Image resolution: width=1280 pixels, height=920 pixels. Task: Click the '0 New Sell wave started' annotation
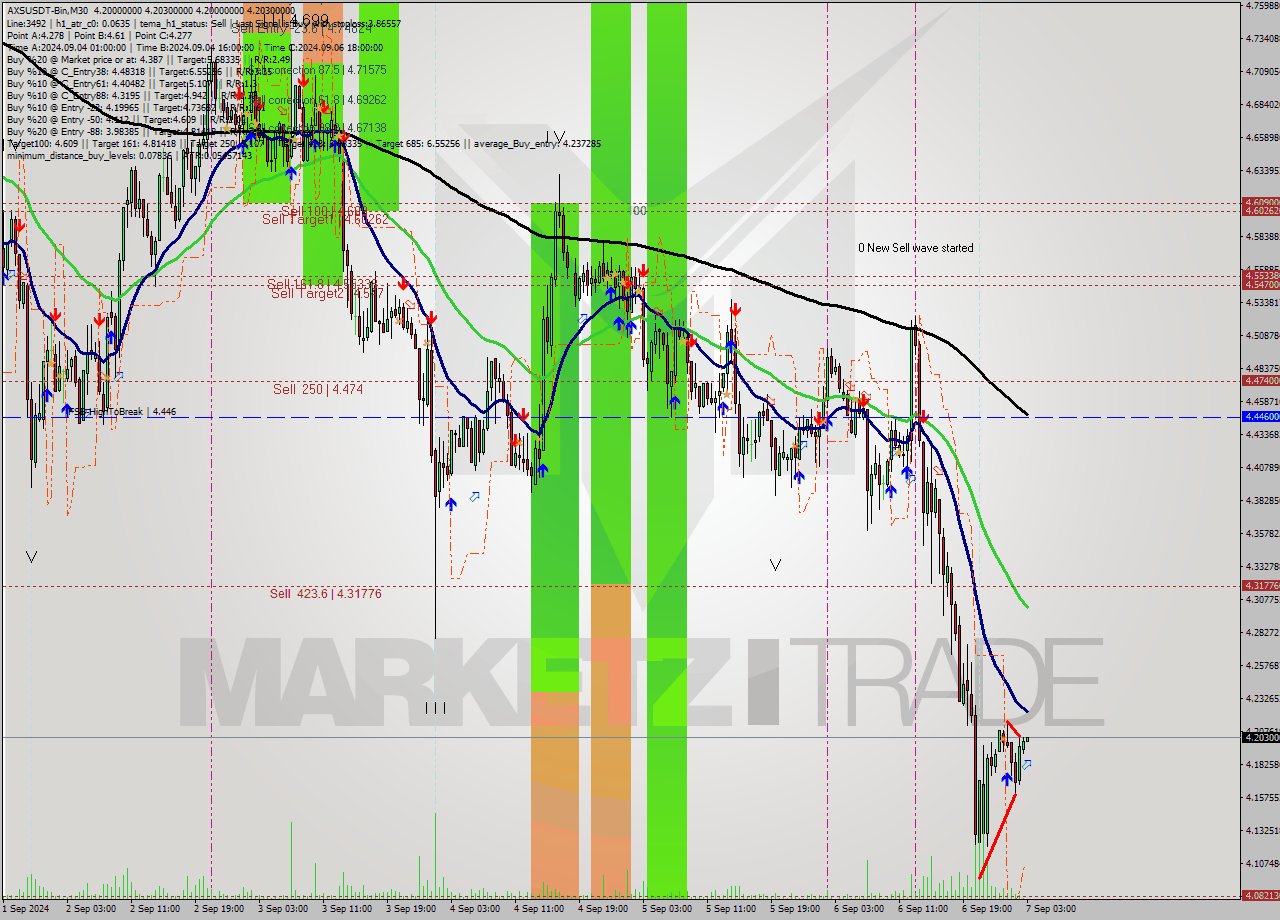click(x=915, y=248)
